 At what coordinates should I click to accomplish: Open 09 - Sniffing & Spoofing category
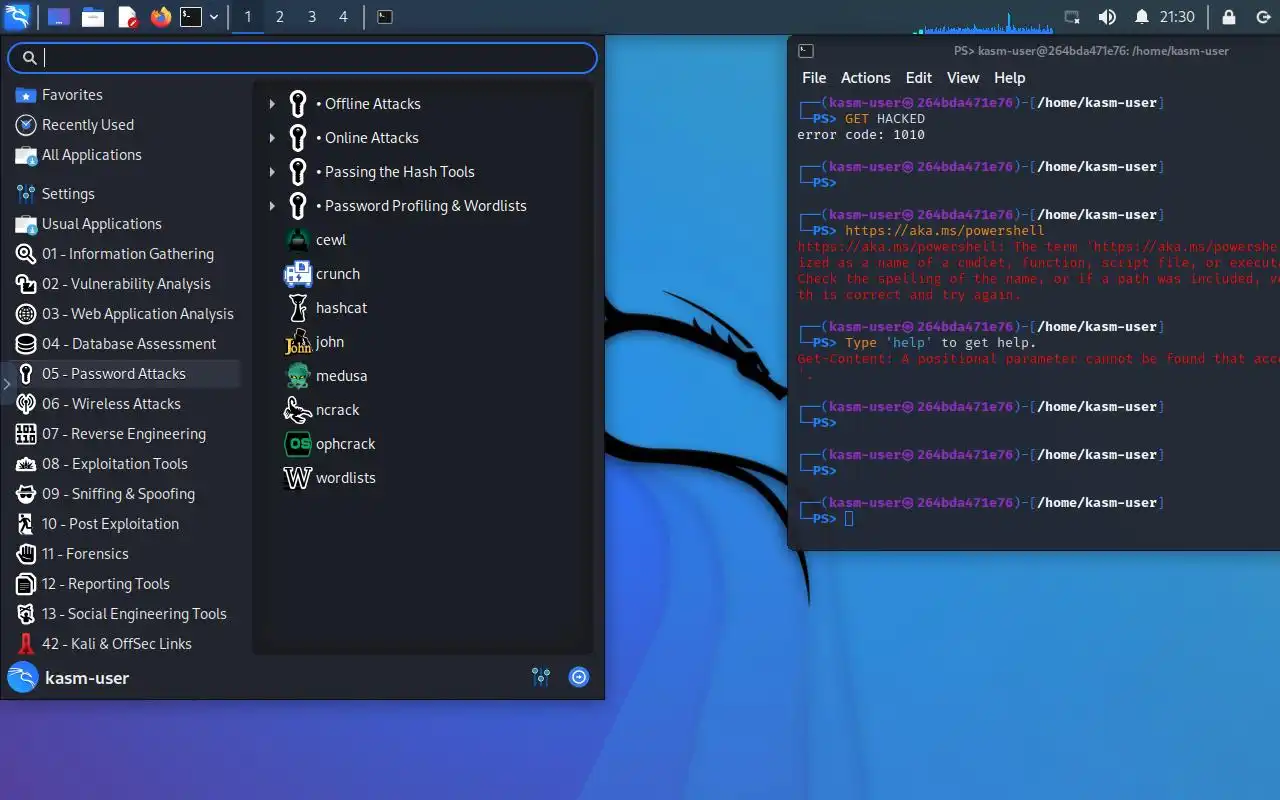point(126,494)
